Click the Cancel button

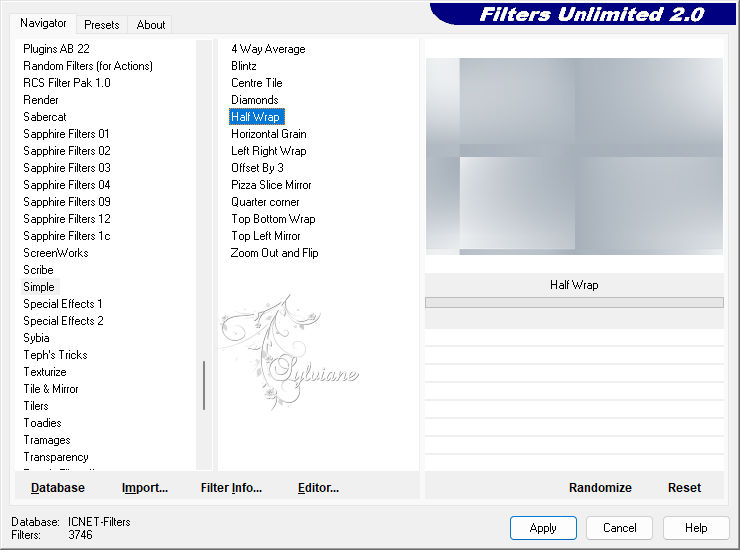(x=619, y=528)
